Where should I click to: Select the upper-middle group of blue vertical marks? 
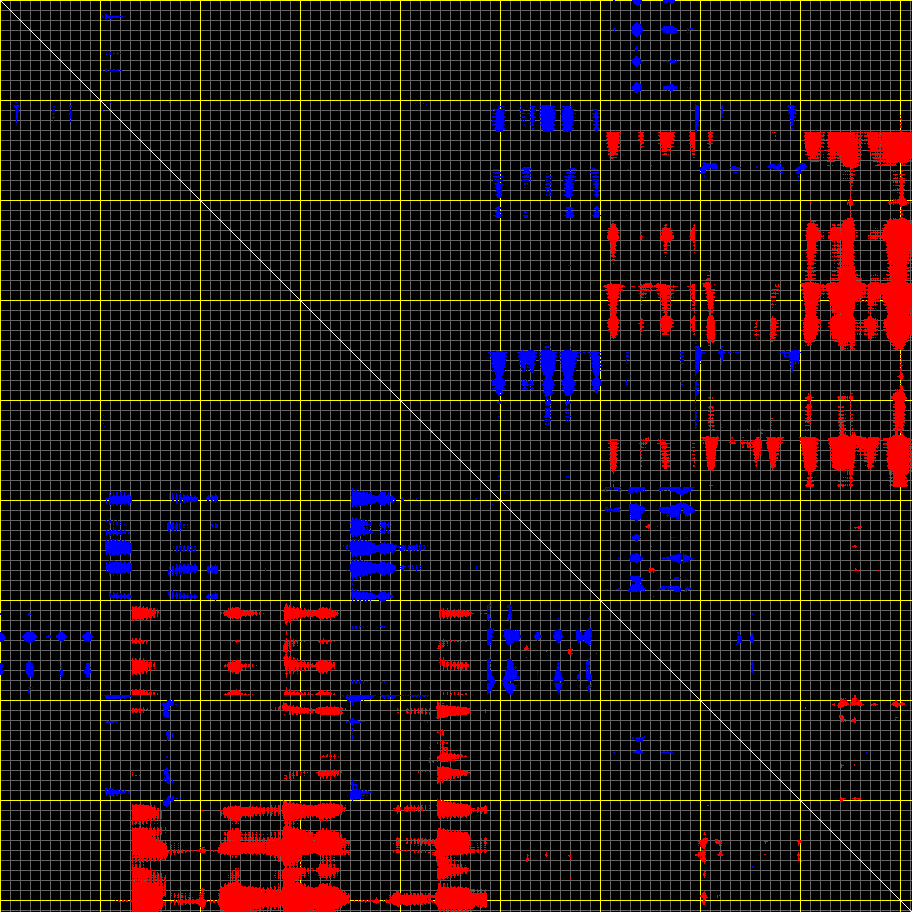(x=546, y=118)
